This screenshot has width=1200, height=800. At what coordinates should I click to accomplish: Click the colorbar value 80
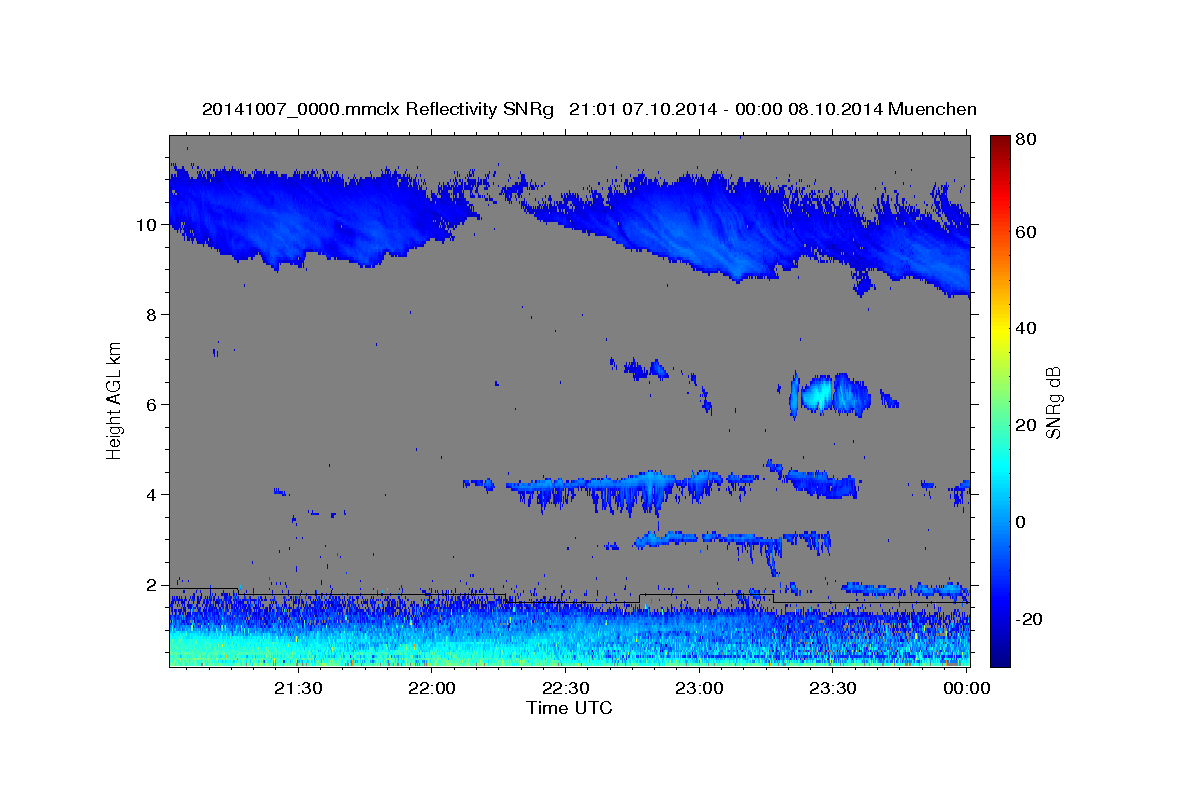tap(1025, 140)
